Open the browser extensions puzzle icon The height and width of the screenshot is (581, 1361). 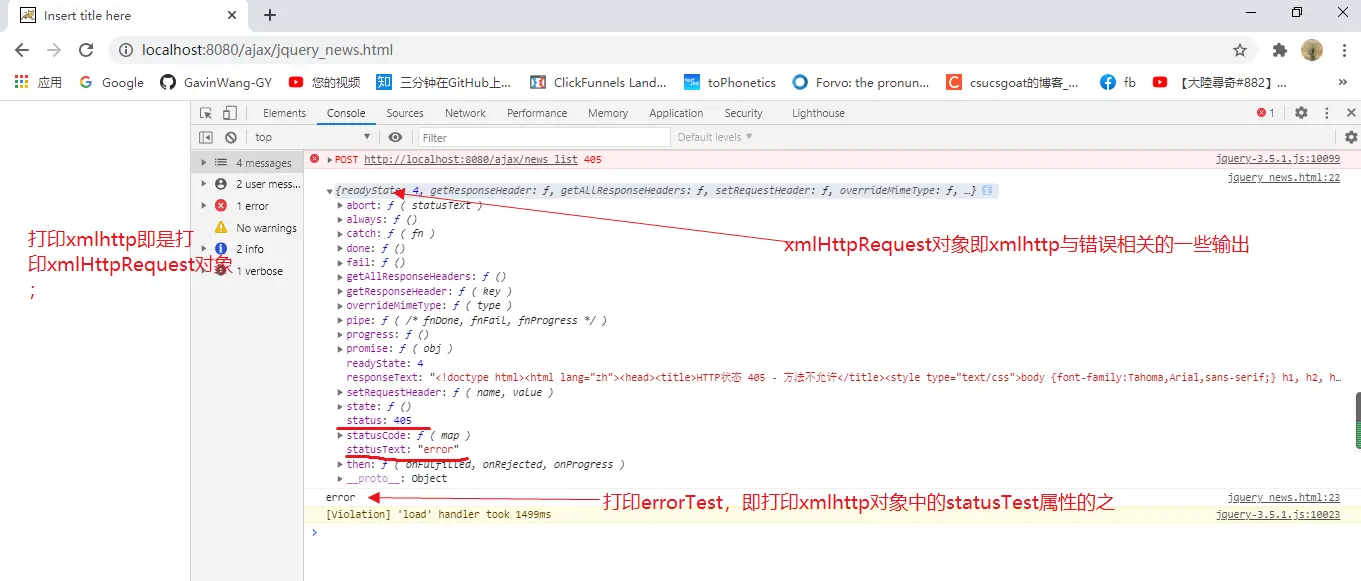[x=1279, y=50]
